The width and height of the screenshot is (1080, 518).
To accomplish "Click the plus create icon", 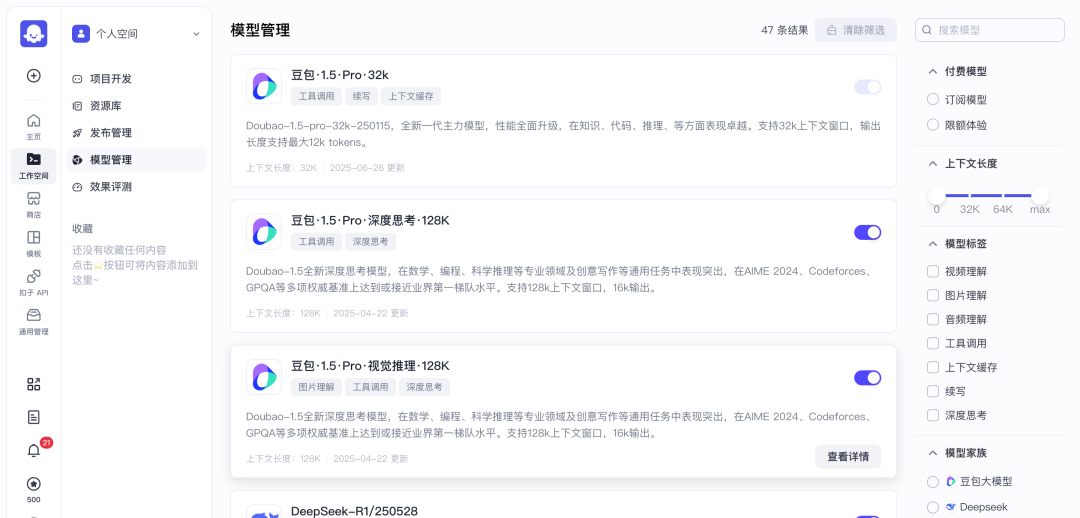I will coord(33,76).
